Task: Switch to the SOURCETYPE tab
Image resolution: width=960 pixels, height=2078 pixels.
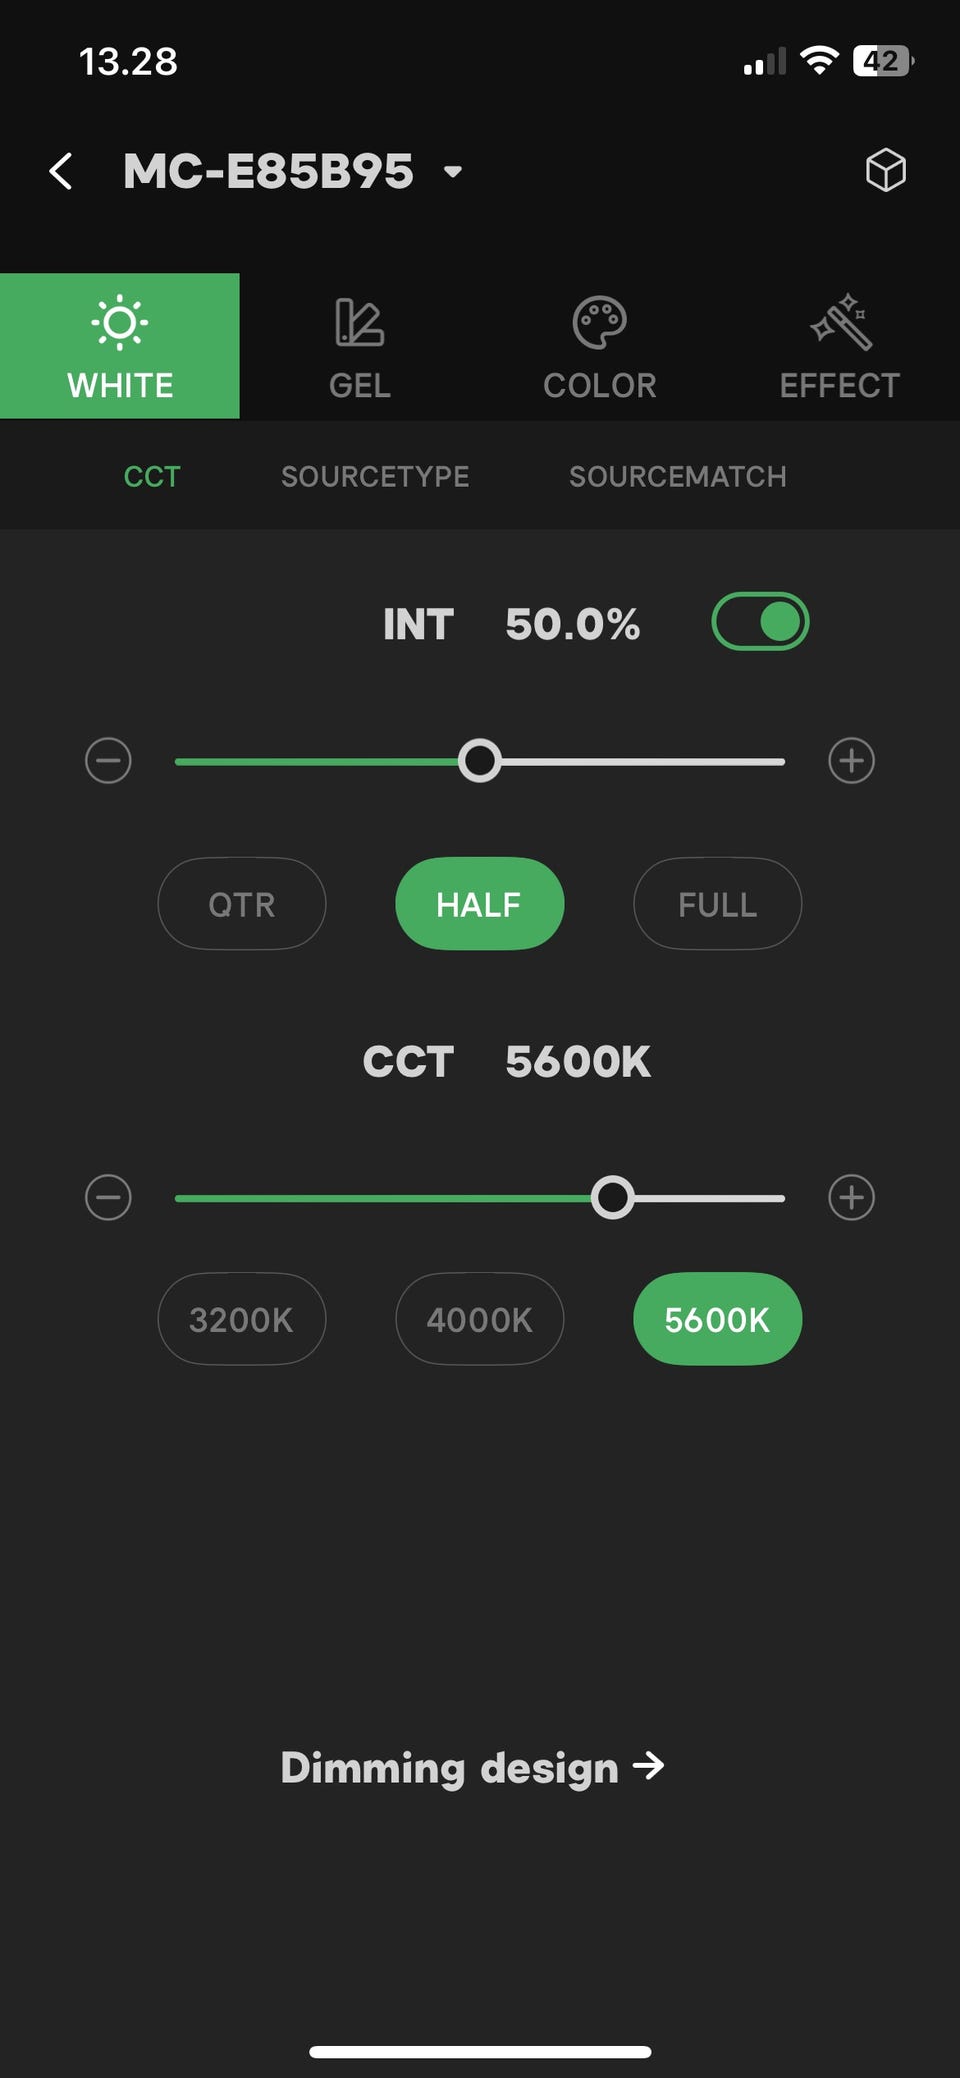Action: coord(375,476)
